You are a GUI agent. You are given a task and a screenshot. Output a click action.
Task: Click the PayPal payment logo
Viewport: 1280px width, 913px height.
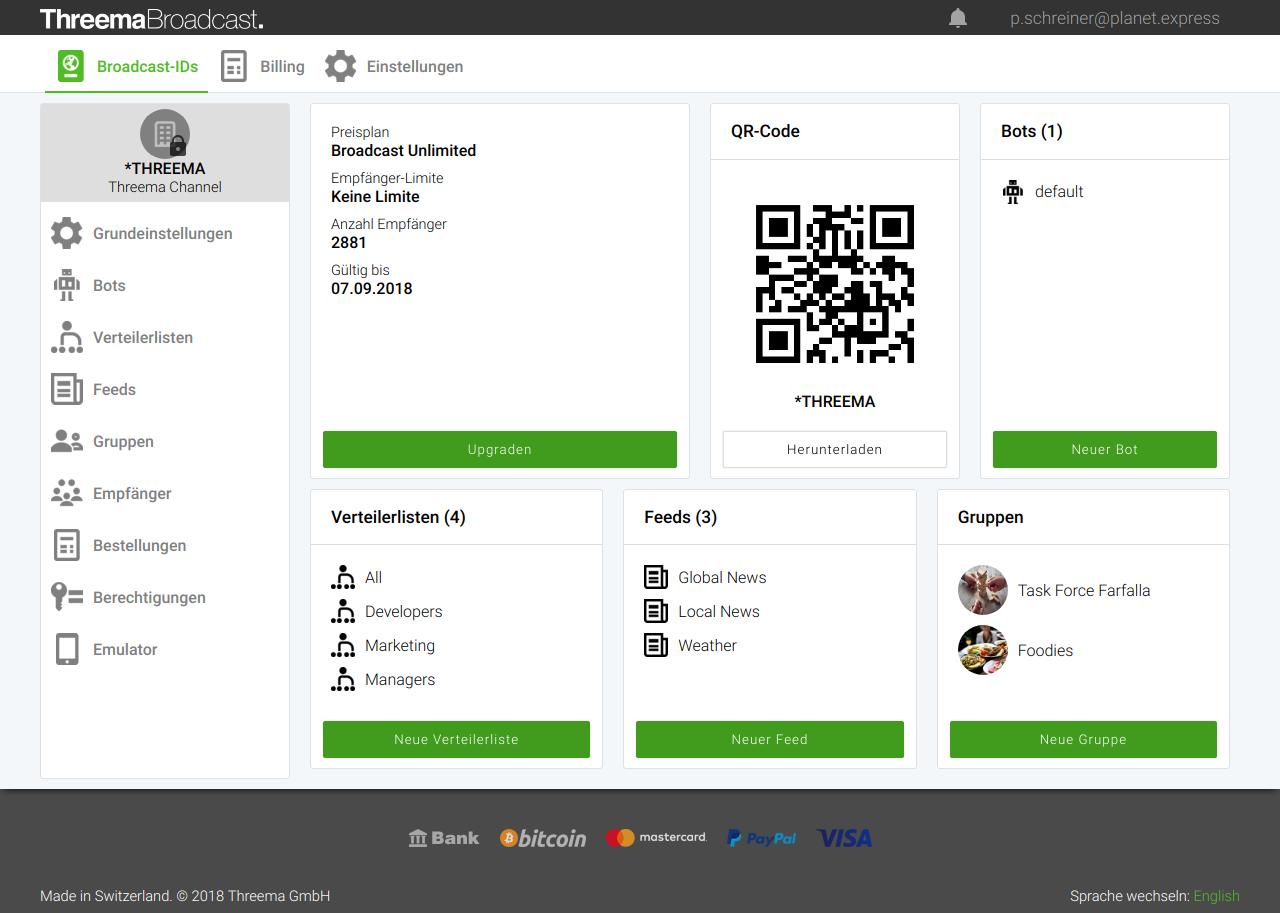tap(762, 838)
